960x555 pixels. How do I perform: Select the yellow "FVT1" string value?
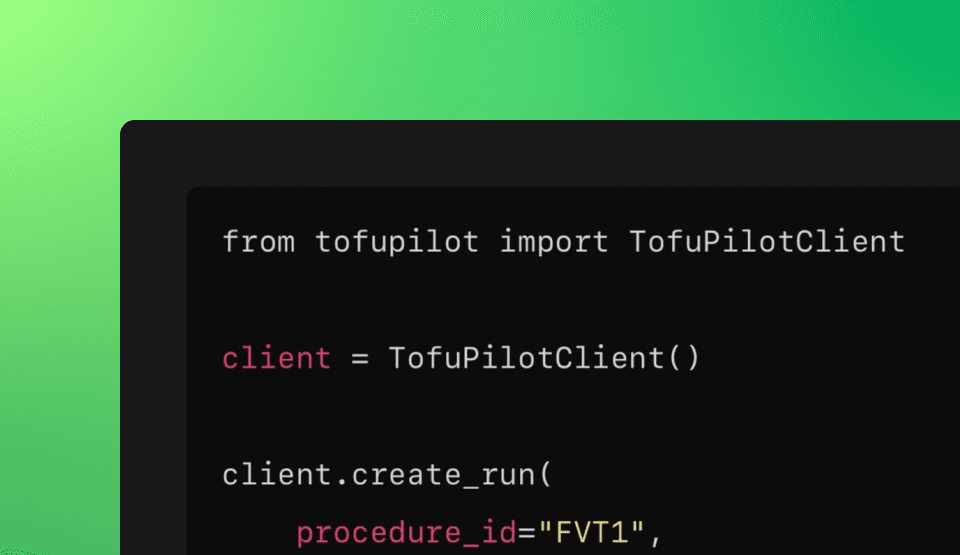click(591, 532)
